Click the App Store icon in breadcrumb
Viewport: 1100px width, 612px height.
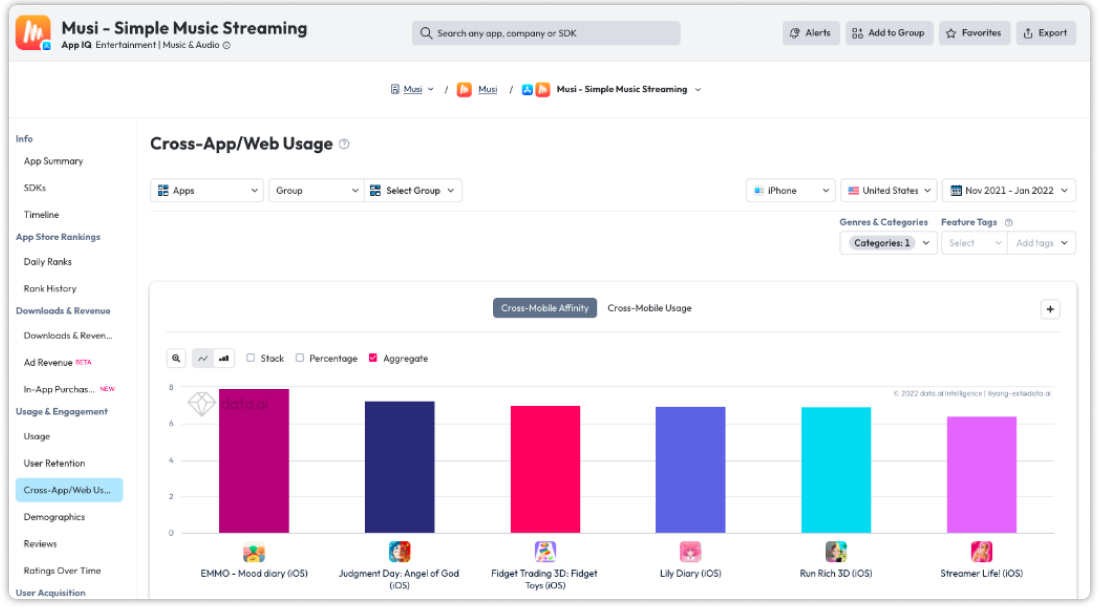[527, 90]
